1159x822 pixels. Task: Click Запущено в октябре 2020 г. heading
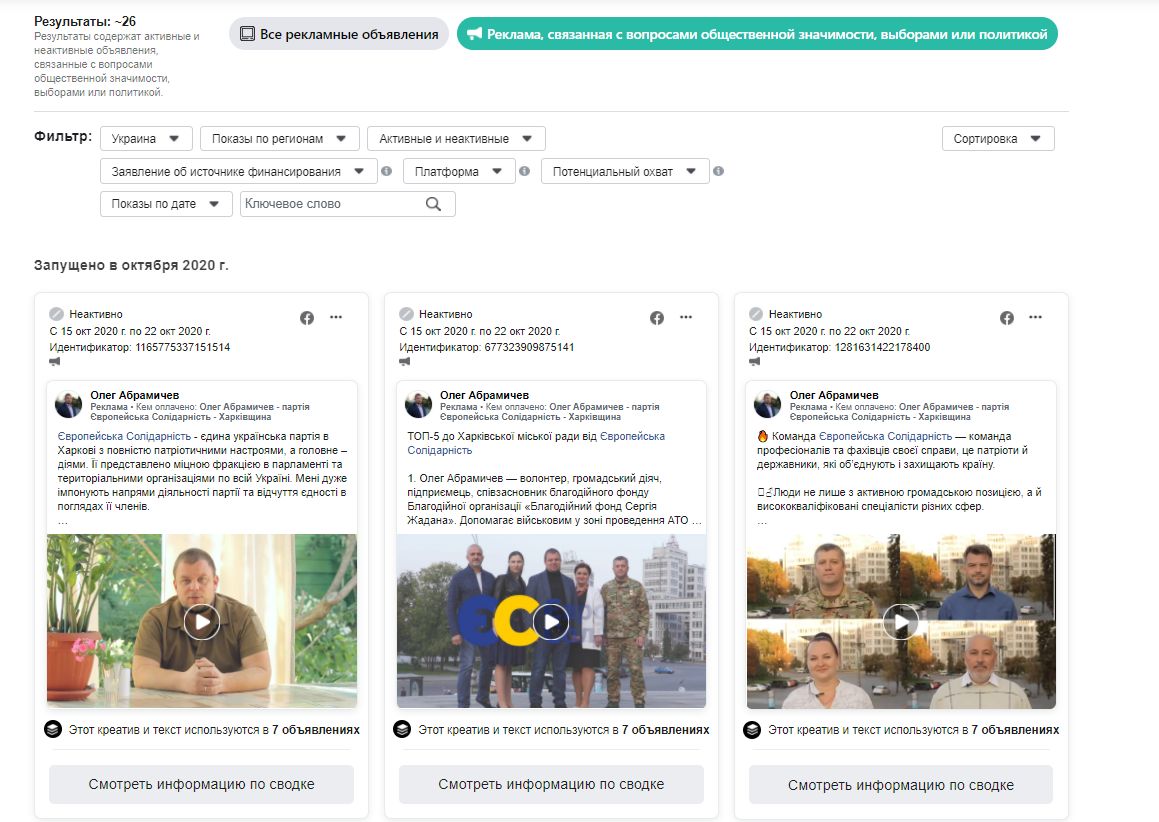[x=132, y=265]
